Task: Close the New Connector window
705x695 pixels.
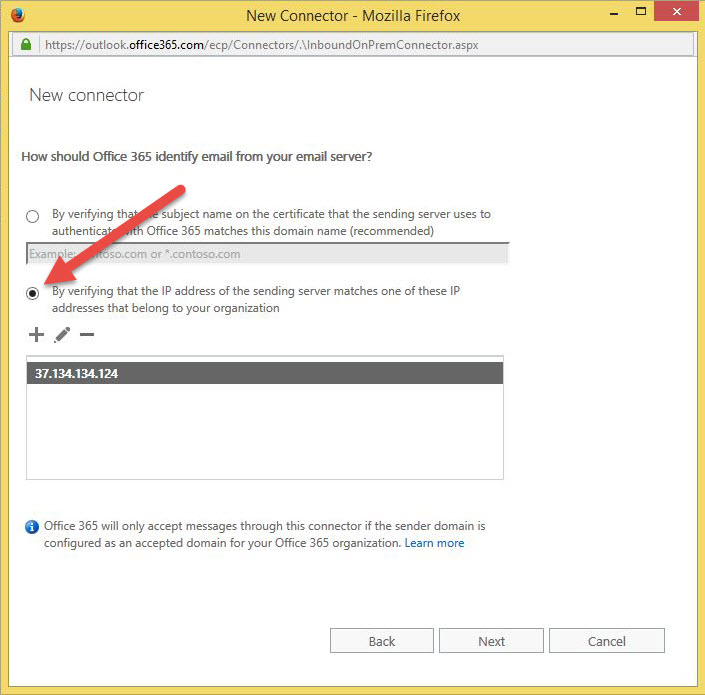Action: point(676,12)
